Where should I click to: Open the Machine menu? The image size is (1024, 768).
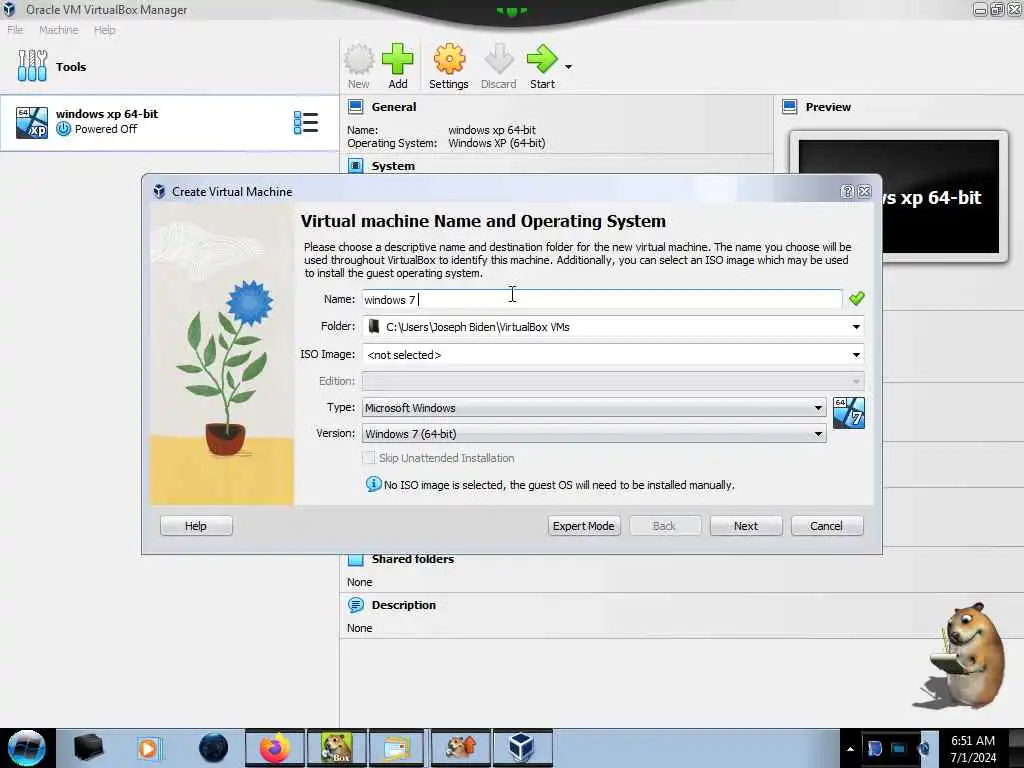58,30
